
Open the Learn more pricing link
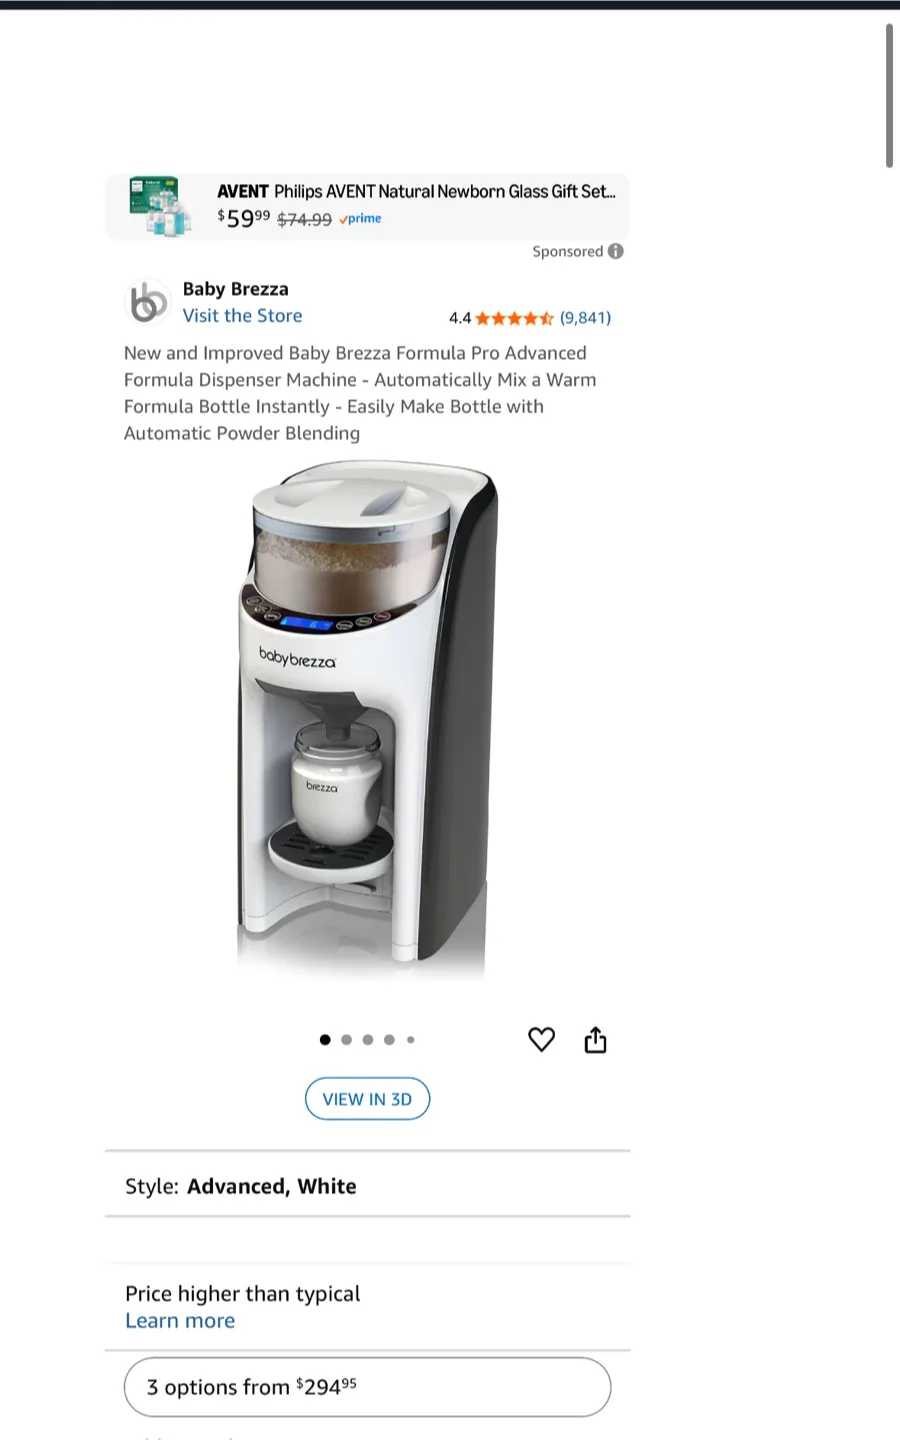(x=180, y=1321)
